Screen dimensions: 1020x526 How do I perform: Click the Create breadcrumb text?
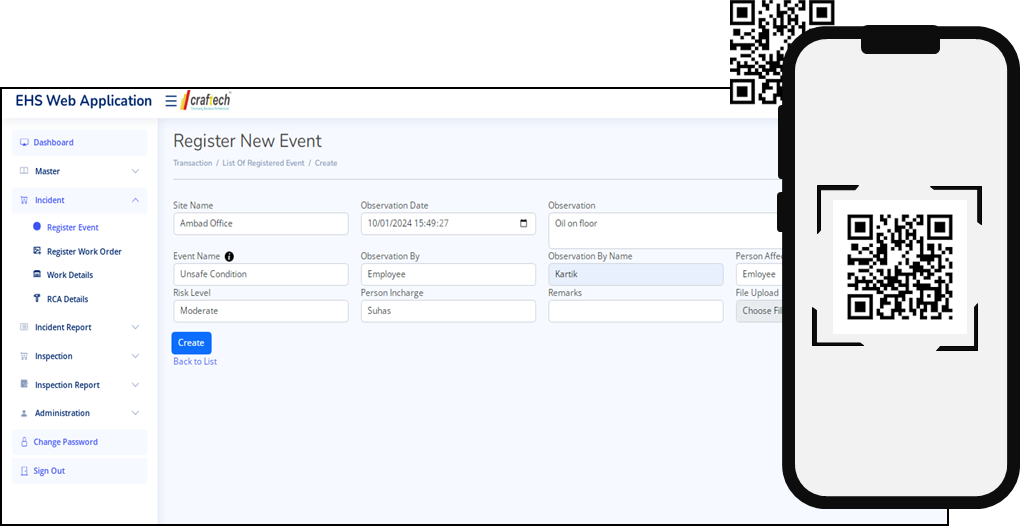point(326,163)
